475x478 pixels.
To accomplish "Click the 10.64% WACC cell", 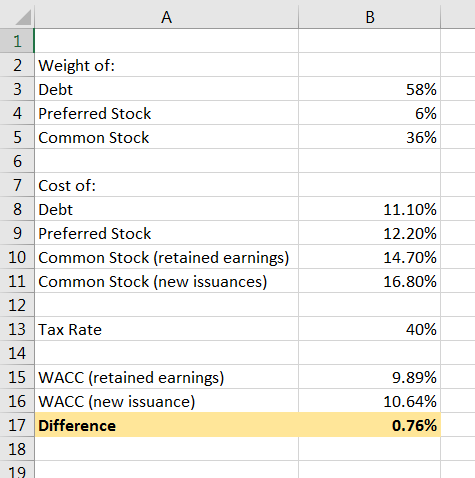I will click(x=370, y=401).
